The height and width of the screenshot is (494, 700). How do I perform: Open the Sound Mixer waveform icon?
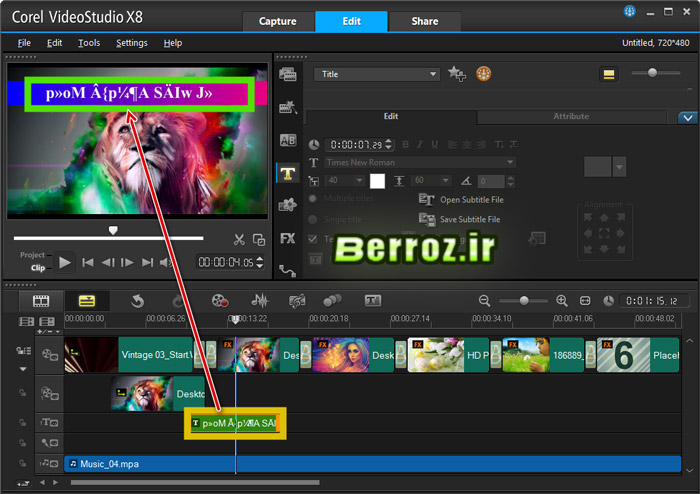259,300
